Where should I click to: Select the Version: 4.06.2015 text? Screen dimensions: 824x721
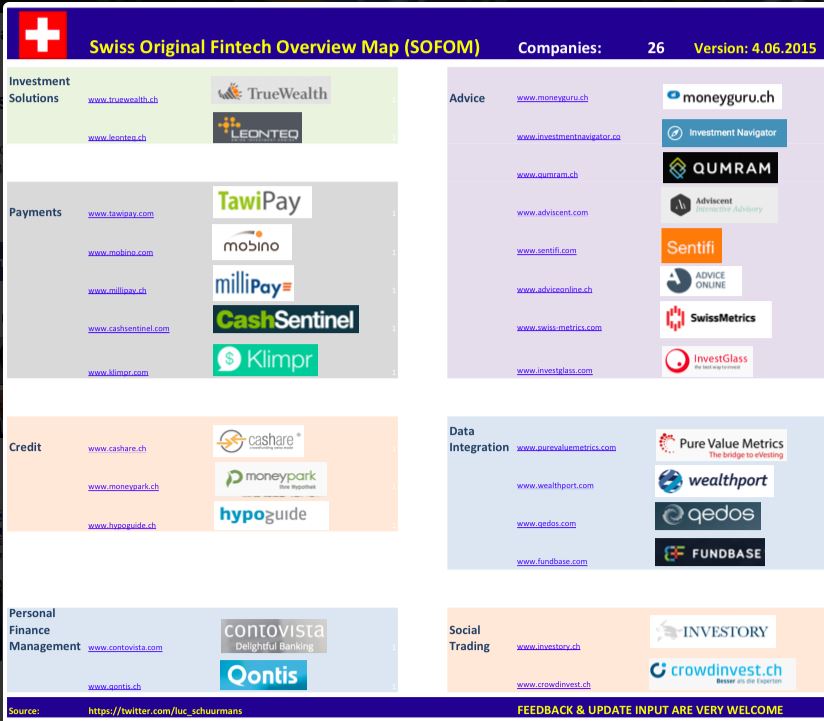click(755, 48)
